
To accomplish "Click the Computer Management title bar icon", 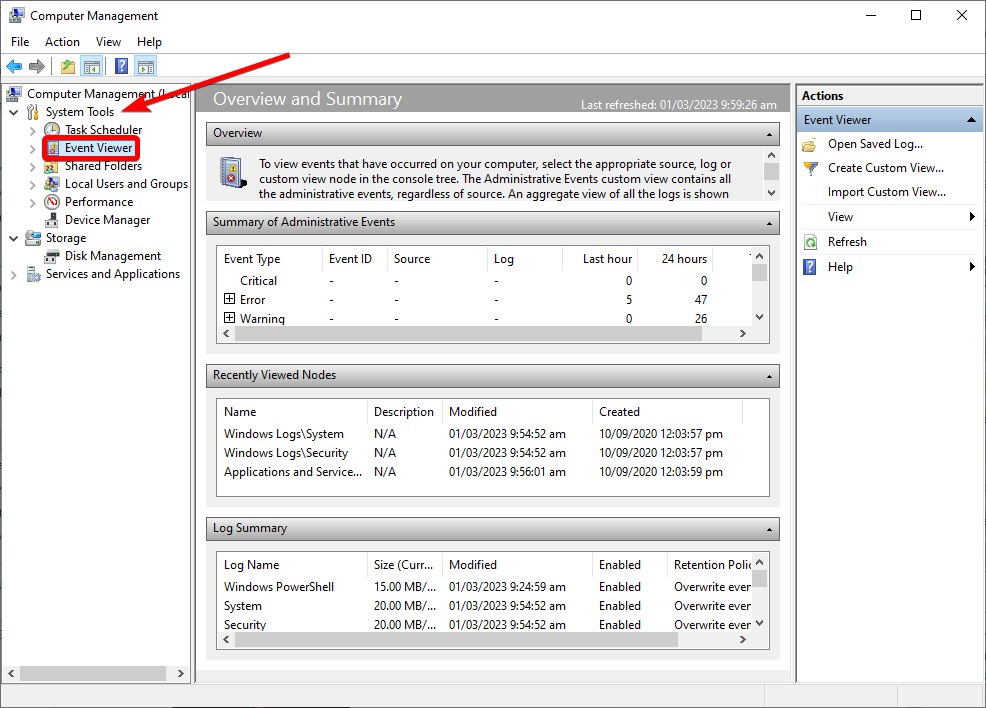I will pyautogui.click(x=16, y=15).
